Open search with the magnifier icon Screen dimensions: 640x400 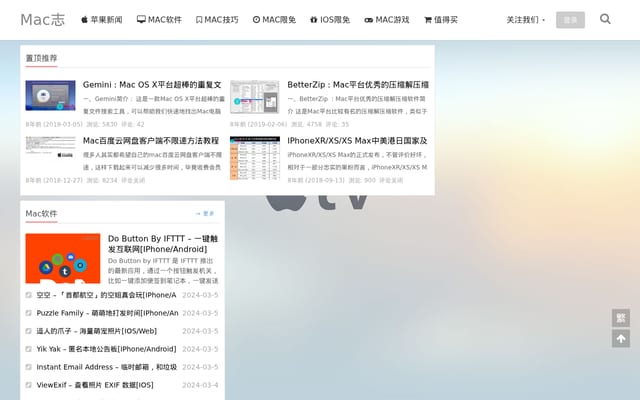click(605, 19)
